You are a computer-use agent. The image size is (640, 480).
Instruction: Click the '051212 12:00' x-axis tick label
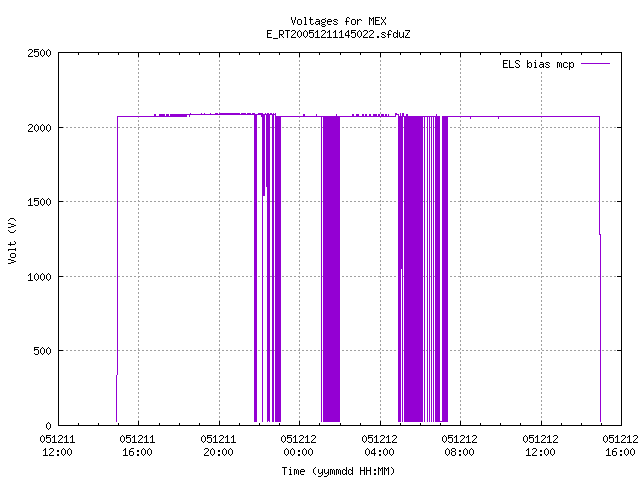click(x=540, y=445)
